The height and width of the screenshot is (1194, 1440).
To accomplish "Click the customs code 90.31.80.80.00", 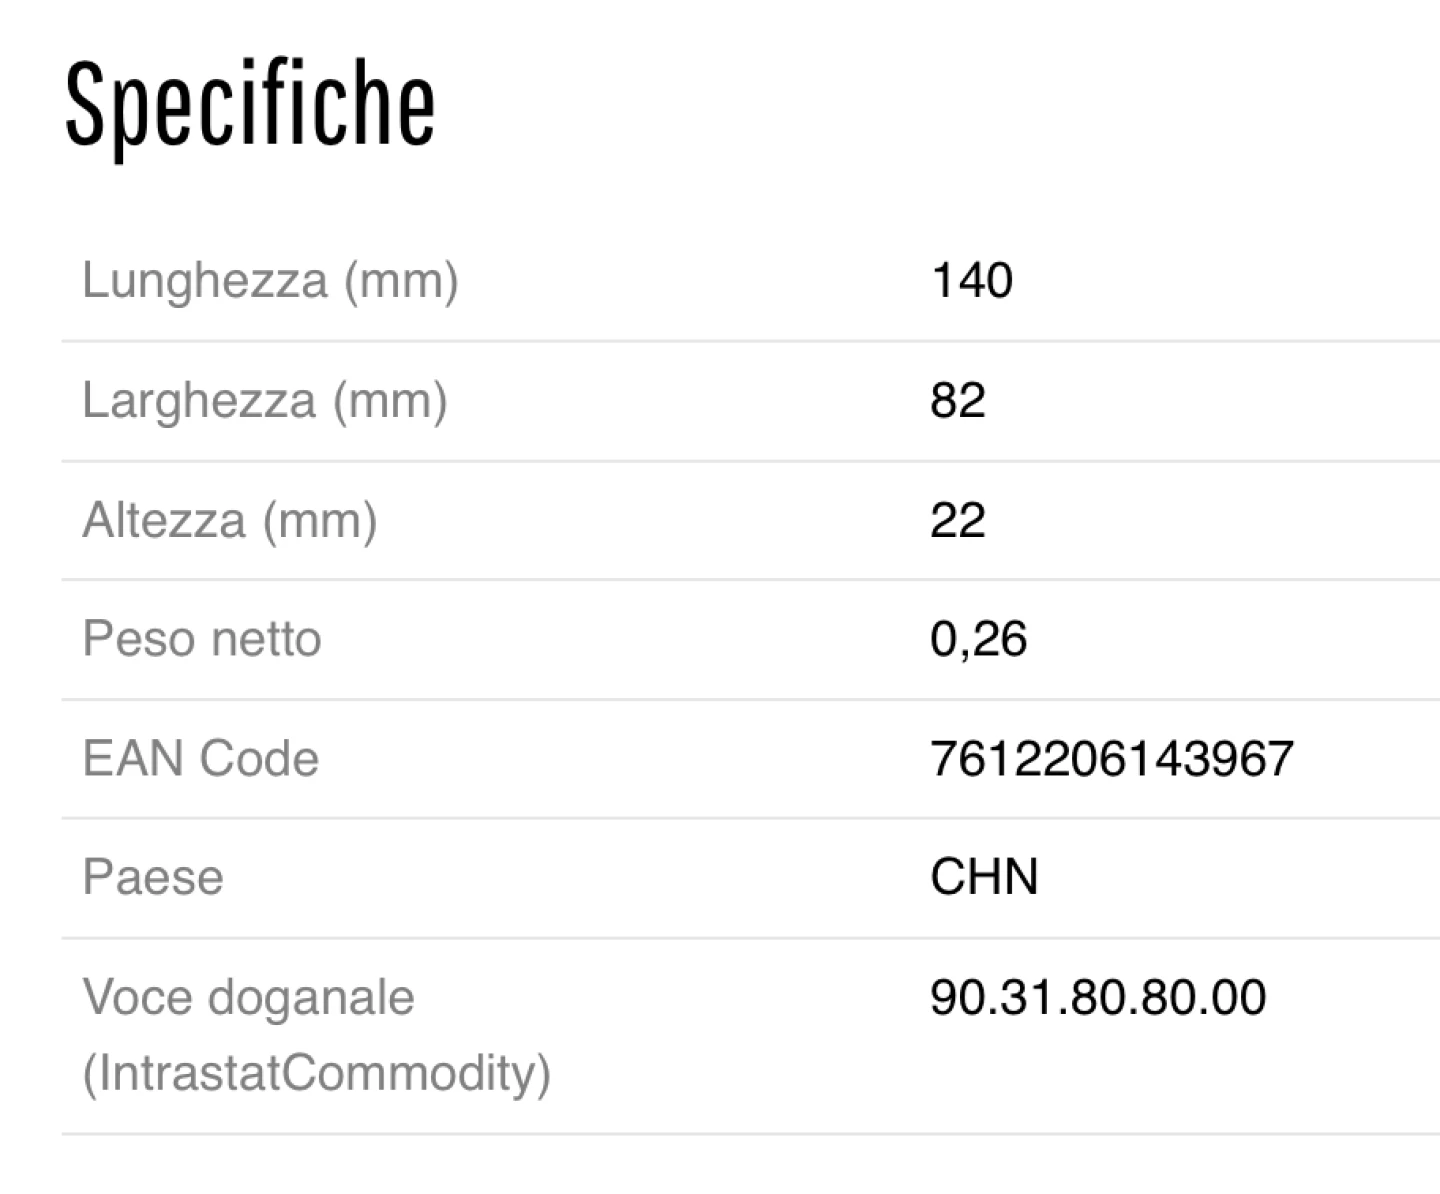I will [1098, 997].
